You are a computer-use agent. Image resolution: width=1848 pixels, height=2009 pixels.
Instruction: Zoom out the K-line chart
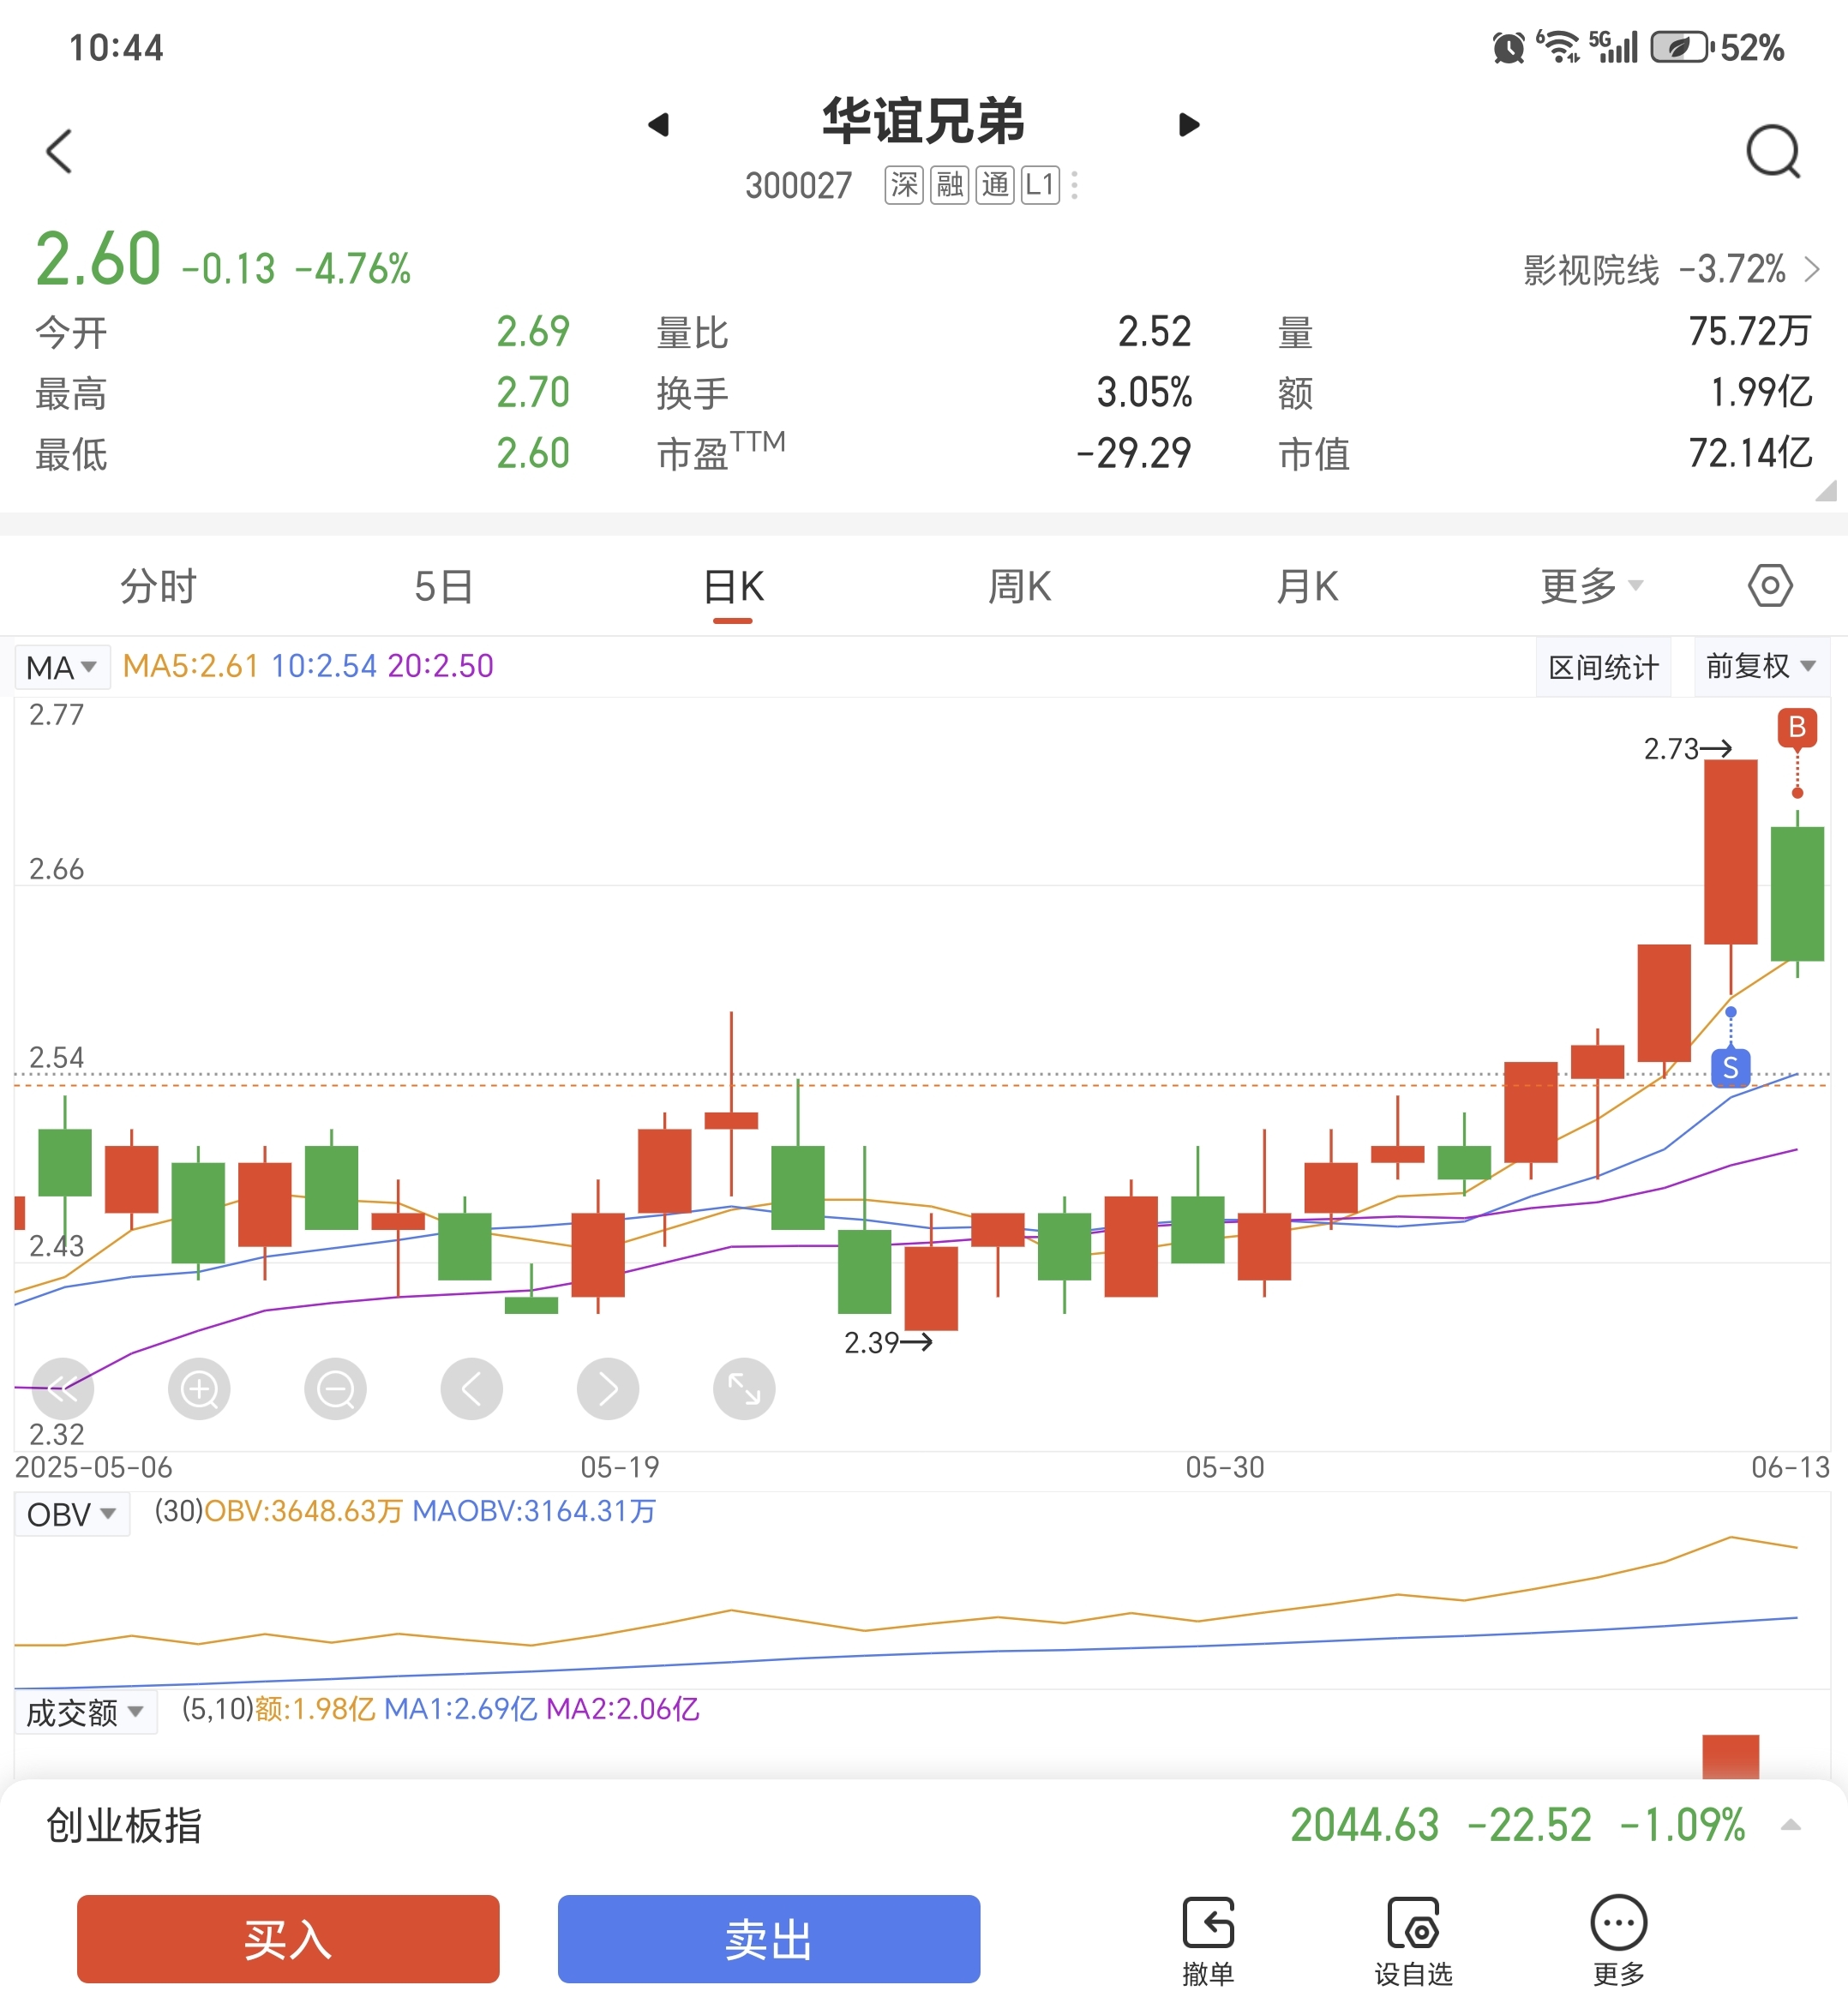[x=335, y=1388]
